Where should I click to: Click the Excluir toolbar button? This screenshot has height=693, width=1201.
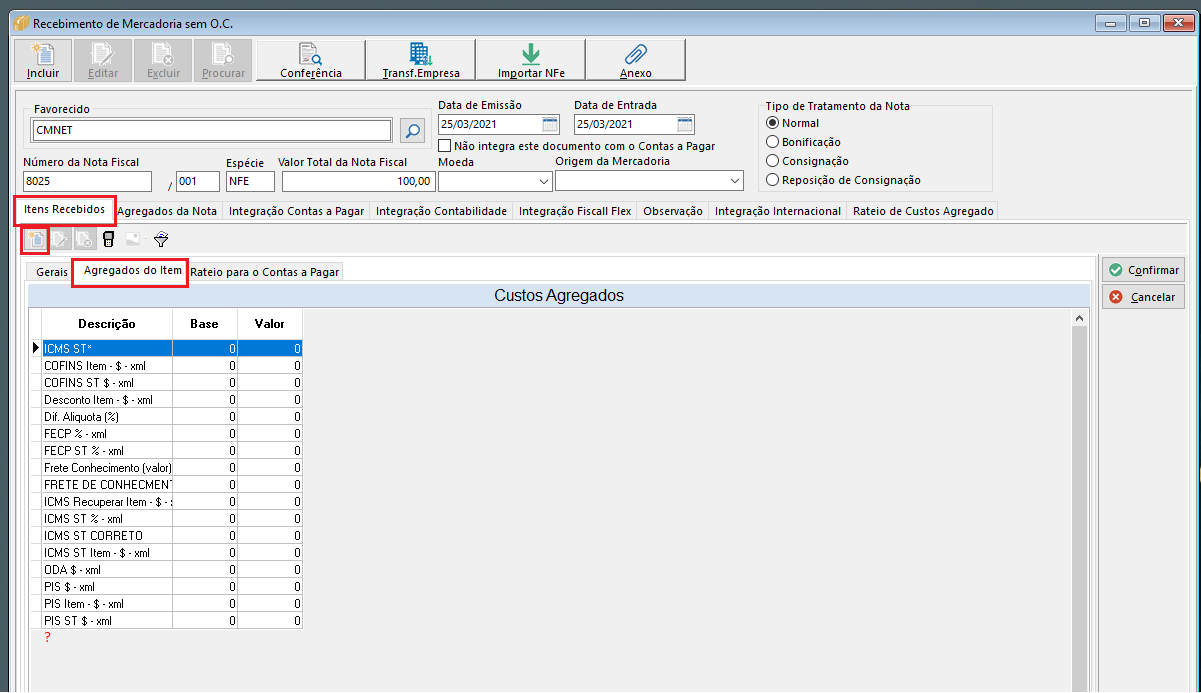pos(163,60)
